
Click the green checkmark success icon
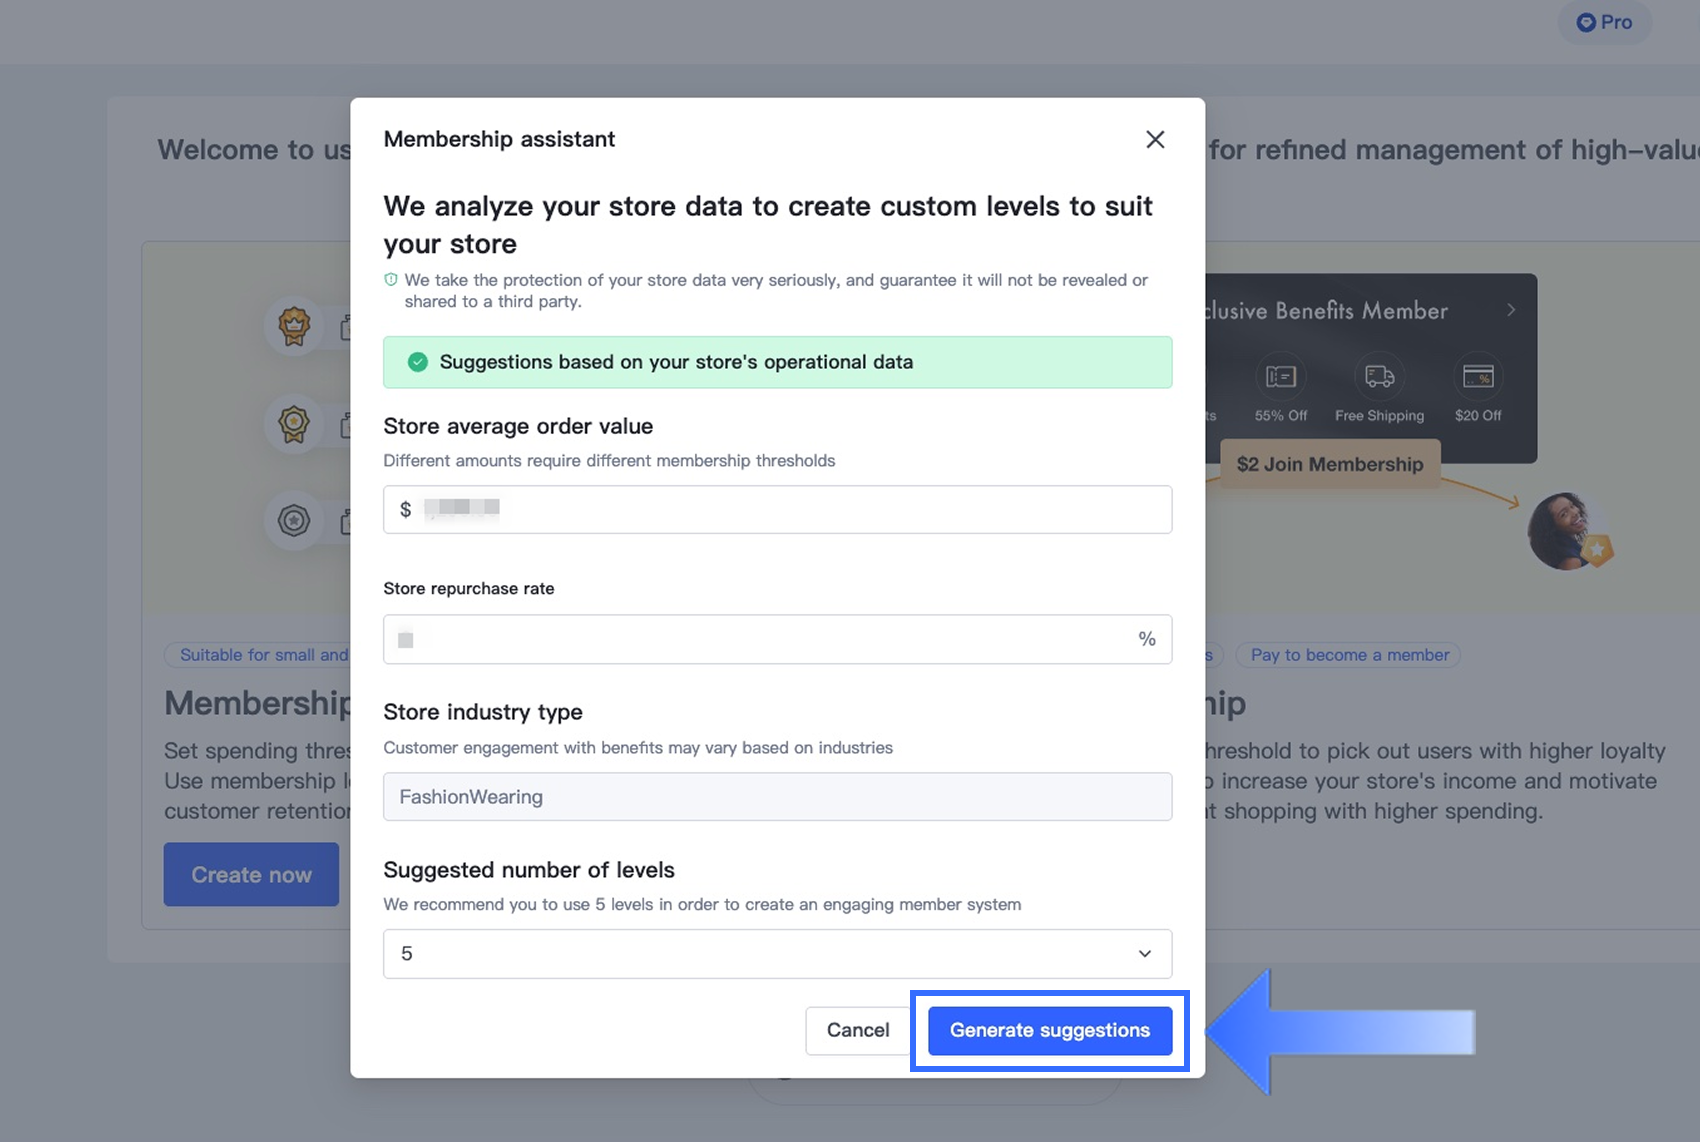(x=418, y=362)
